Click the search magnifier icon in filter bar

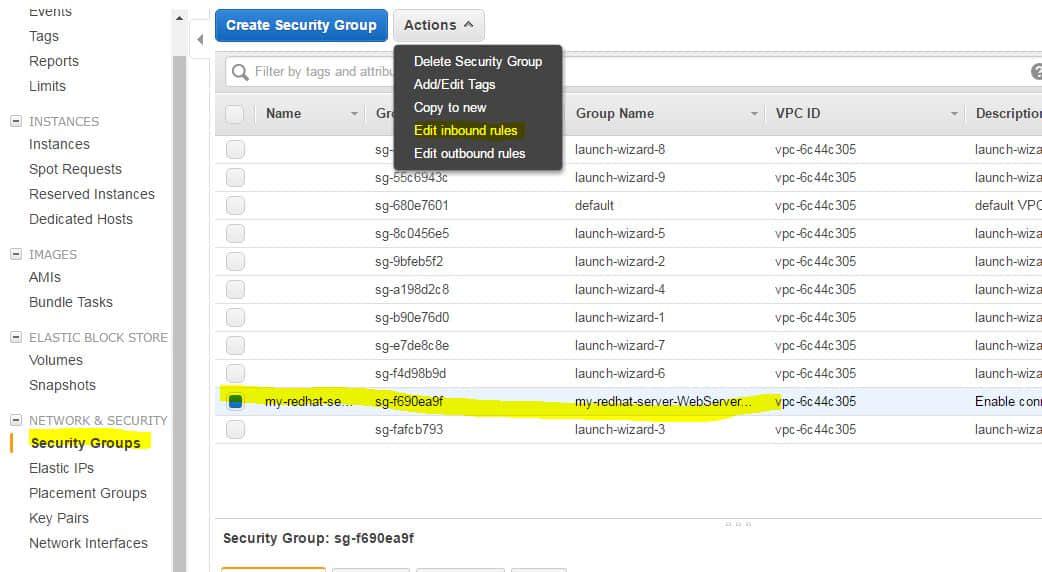click(x=240, y=72)
